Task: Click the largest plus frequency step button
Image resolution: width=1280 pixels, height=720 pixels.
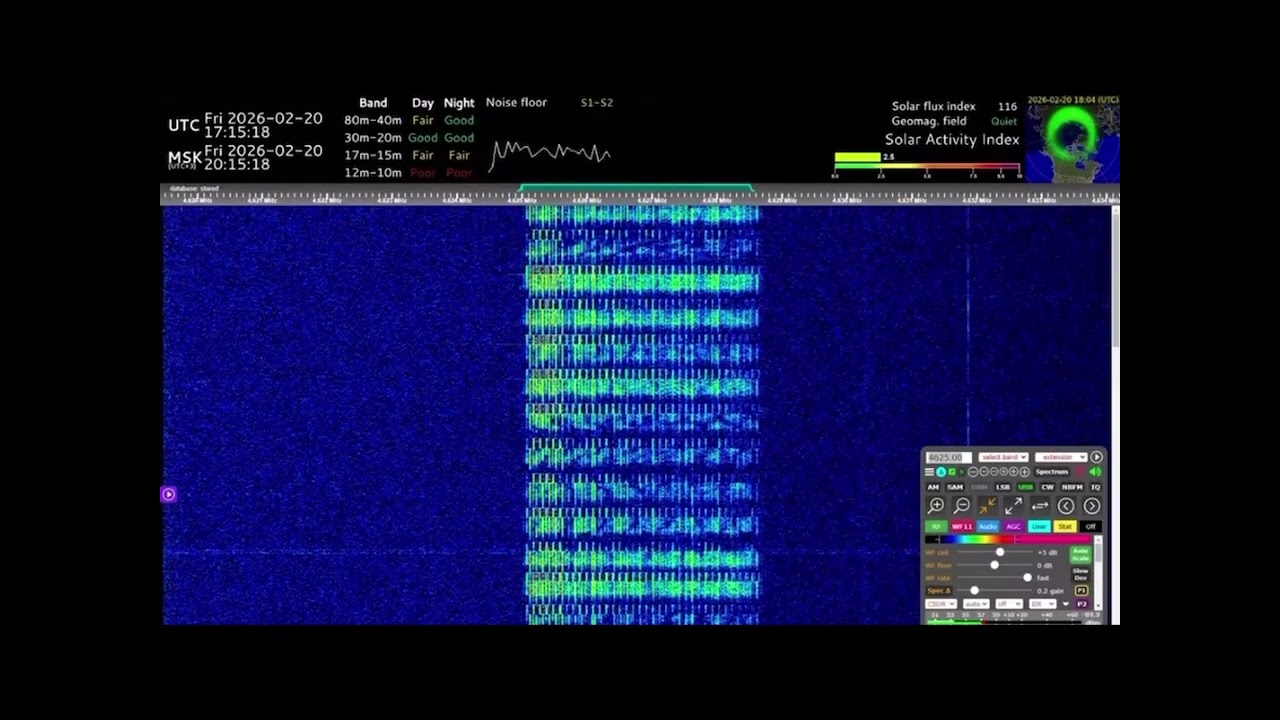Action: 1024,472
